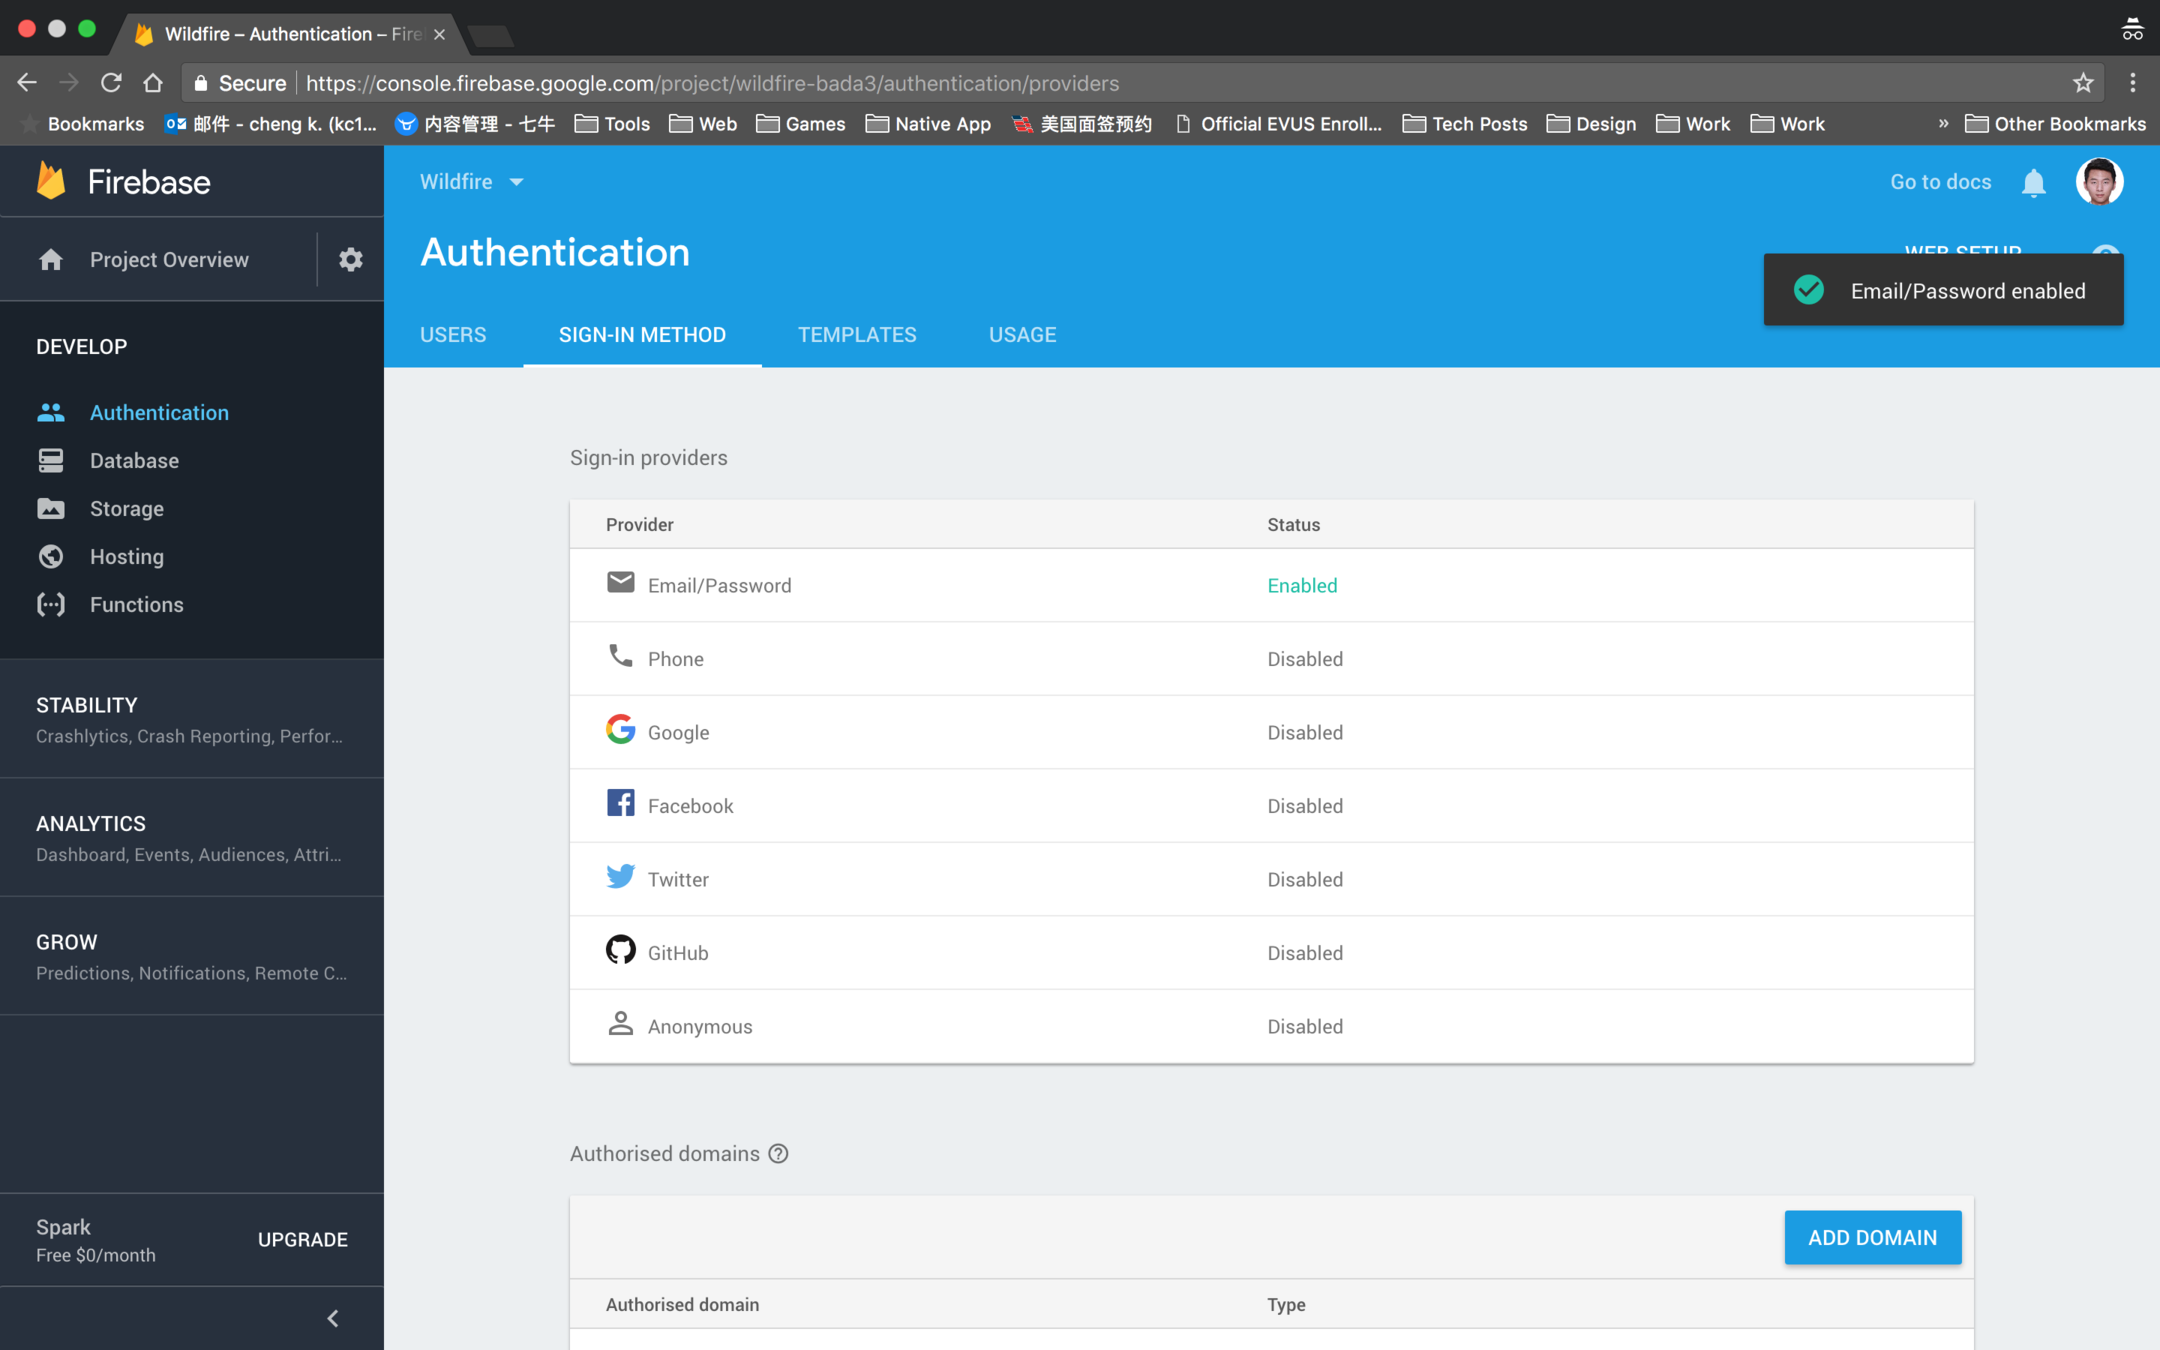Image resolution: width=2160 pixels, height=1350 pixels.
Task: Click the Project Overview home icon
Action: tap(51, 260)
